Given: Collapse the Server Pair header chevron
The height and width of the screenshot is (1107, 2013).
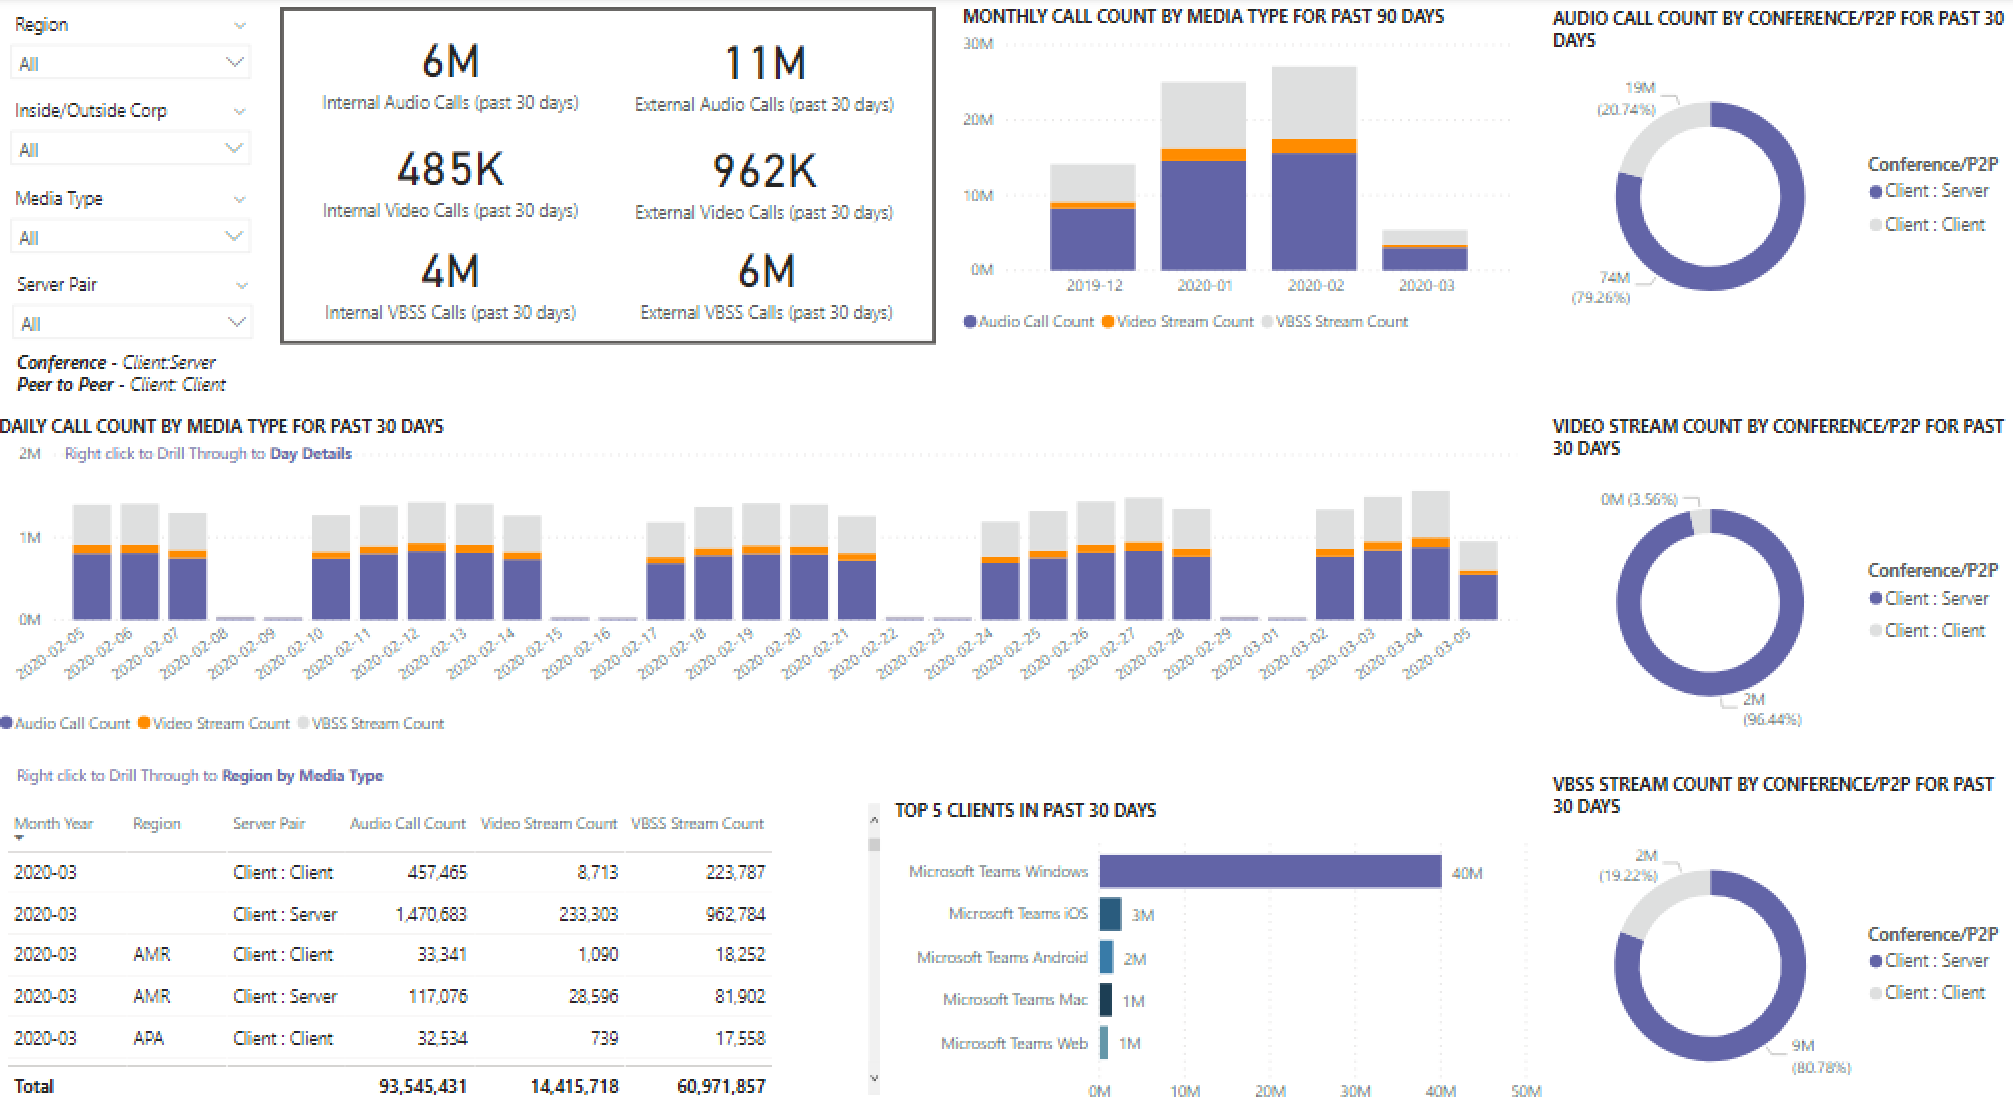Looking at the screenshot, I should tap(241, 285).
